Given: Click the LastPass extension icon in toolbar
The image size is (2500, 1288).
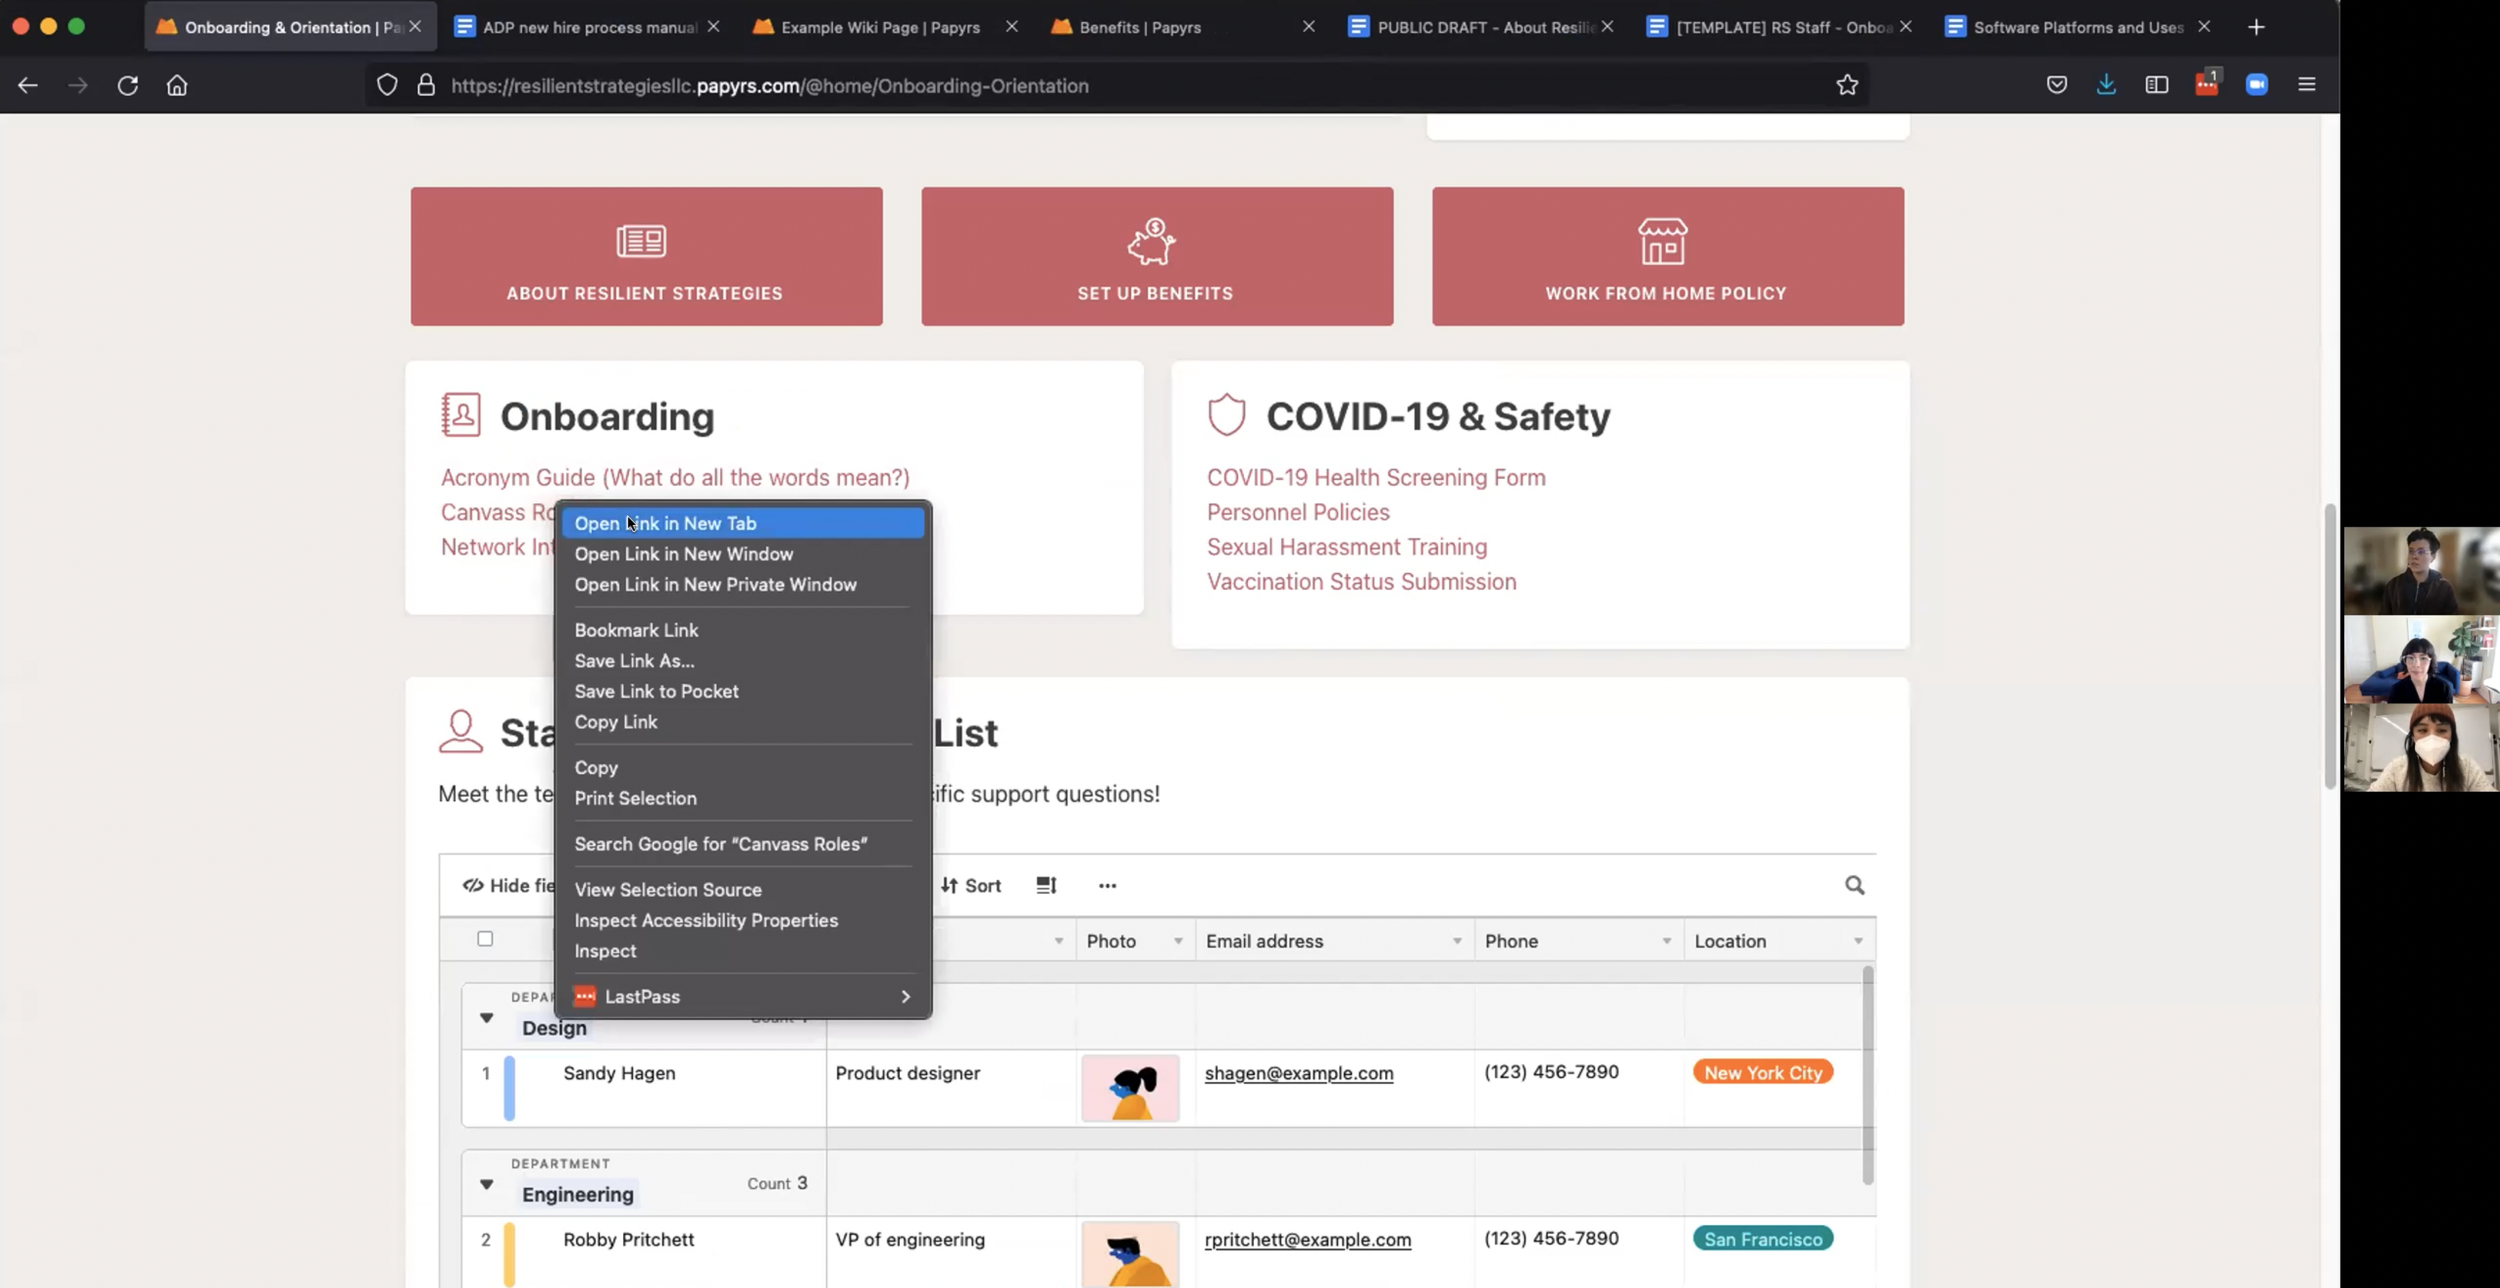Looking at the screenshot, I should coord(2206,85).
